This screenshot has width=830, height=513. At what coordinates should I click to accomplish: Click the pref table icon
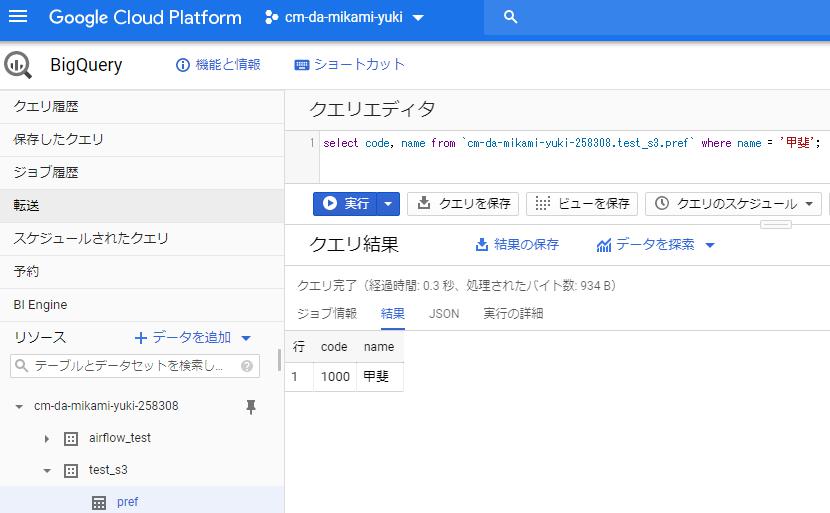coord(99,502)
